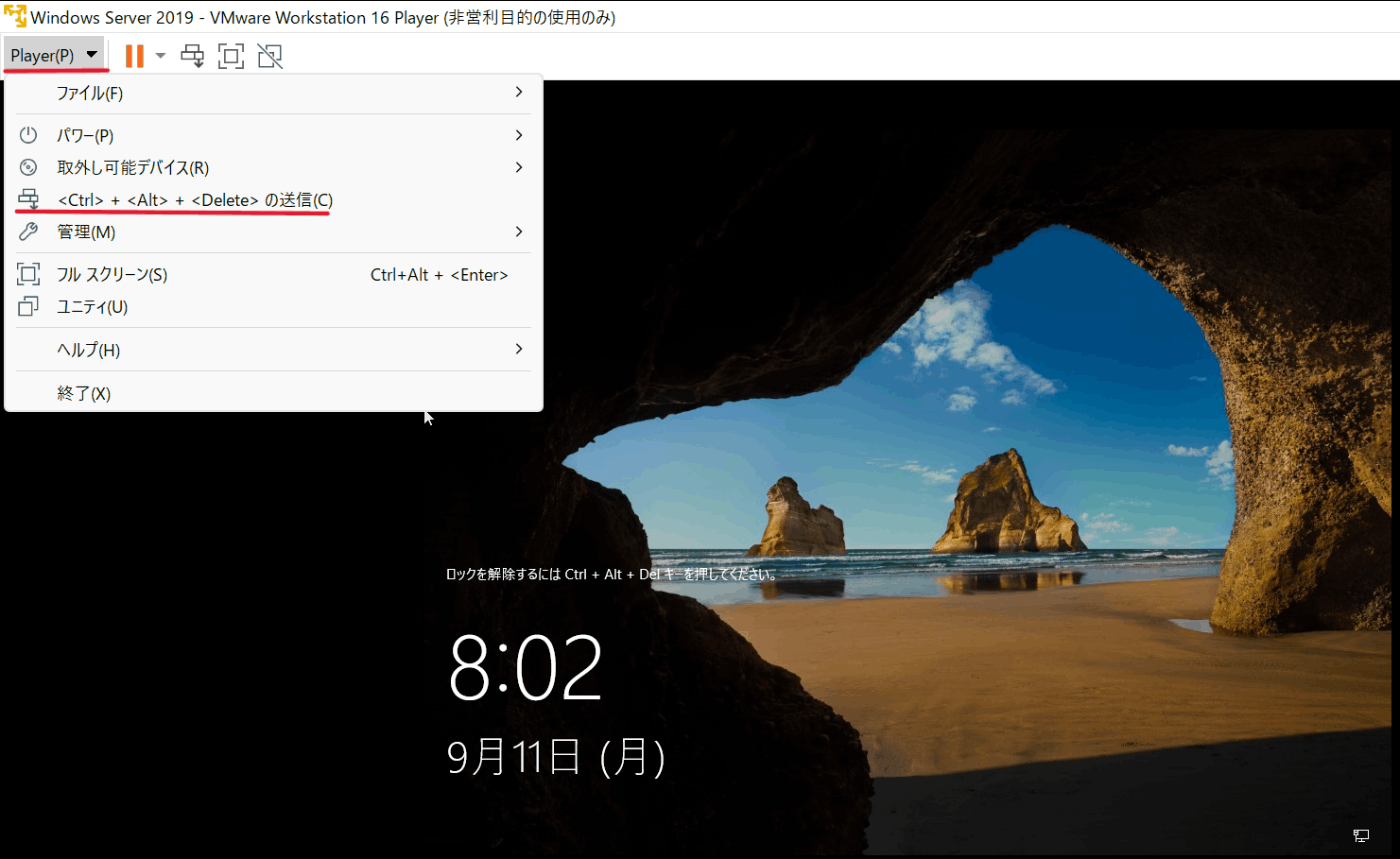Open the 管理(M) submenu
This screenshot has width=1400, height=859.
pyautogui.click(x=274, y=232)
